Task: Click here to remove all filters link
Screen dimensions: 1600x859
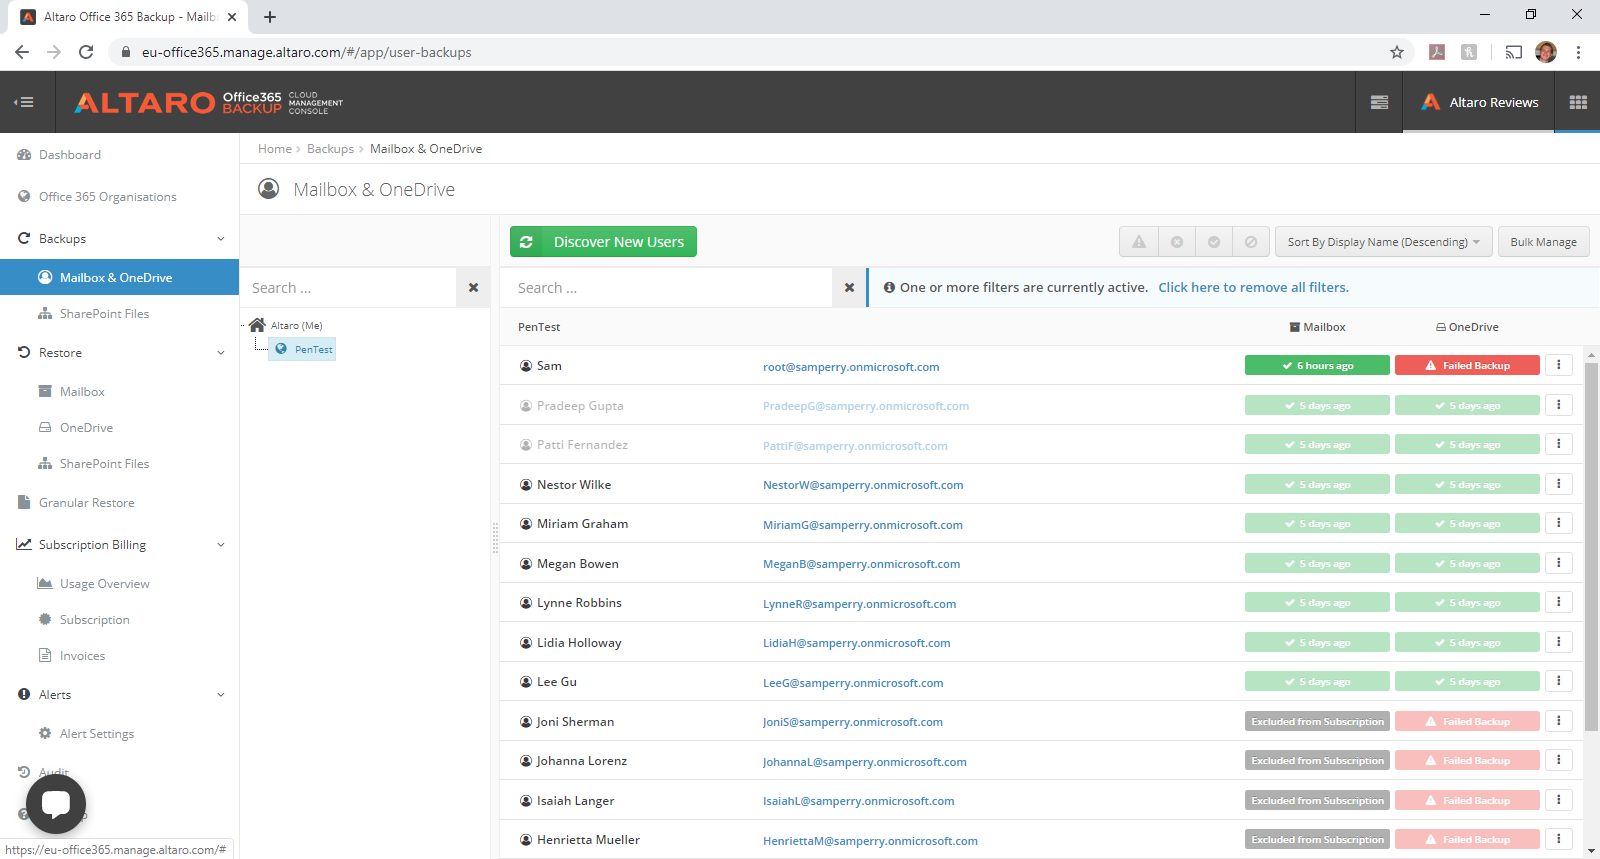Action: point(1253,288)
